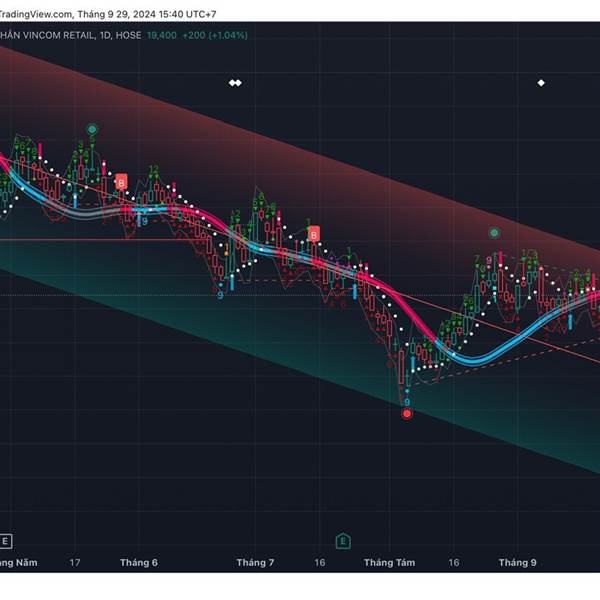The width and height of the screenshot is (600, 600).
Task: Click the TradingView.com timestamp header text
Action: (x=108, y=15)
